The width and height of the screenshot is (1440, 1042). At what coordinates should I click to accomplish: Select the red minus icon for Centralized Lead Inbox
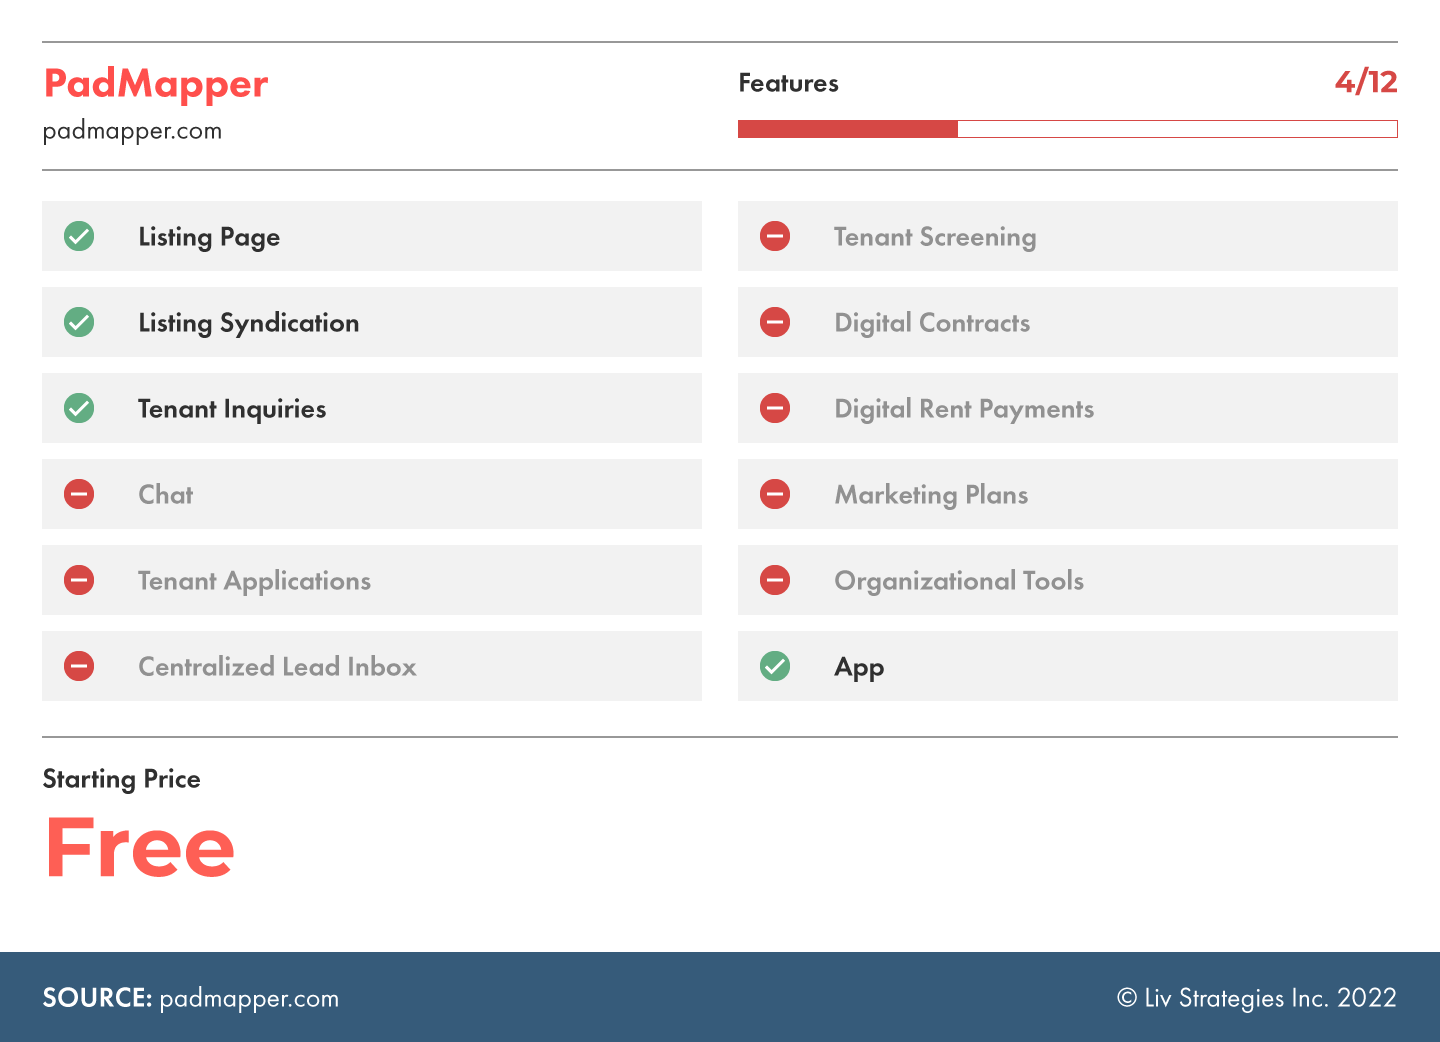[x=79, y=667]
